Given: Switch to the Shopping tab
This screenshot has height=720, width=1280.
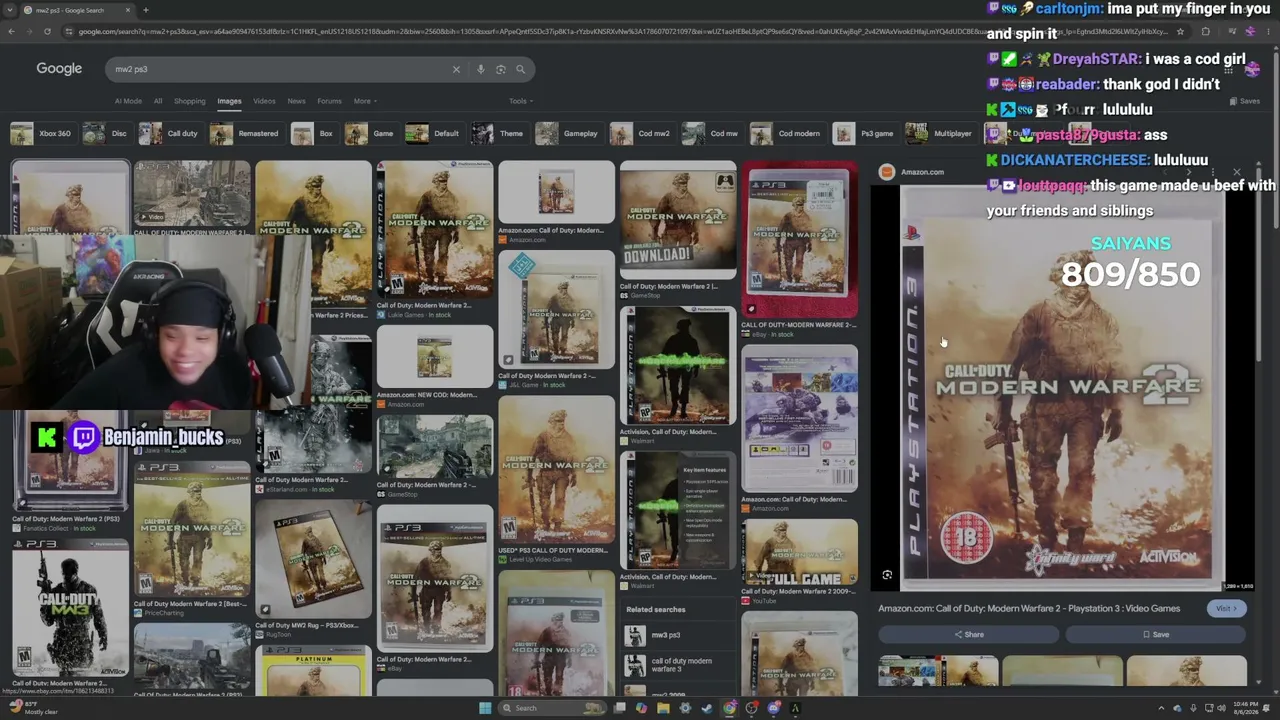Looking at the screenshot, I should tap(189, 101).
